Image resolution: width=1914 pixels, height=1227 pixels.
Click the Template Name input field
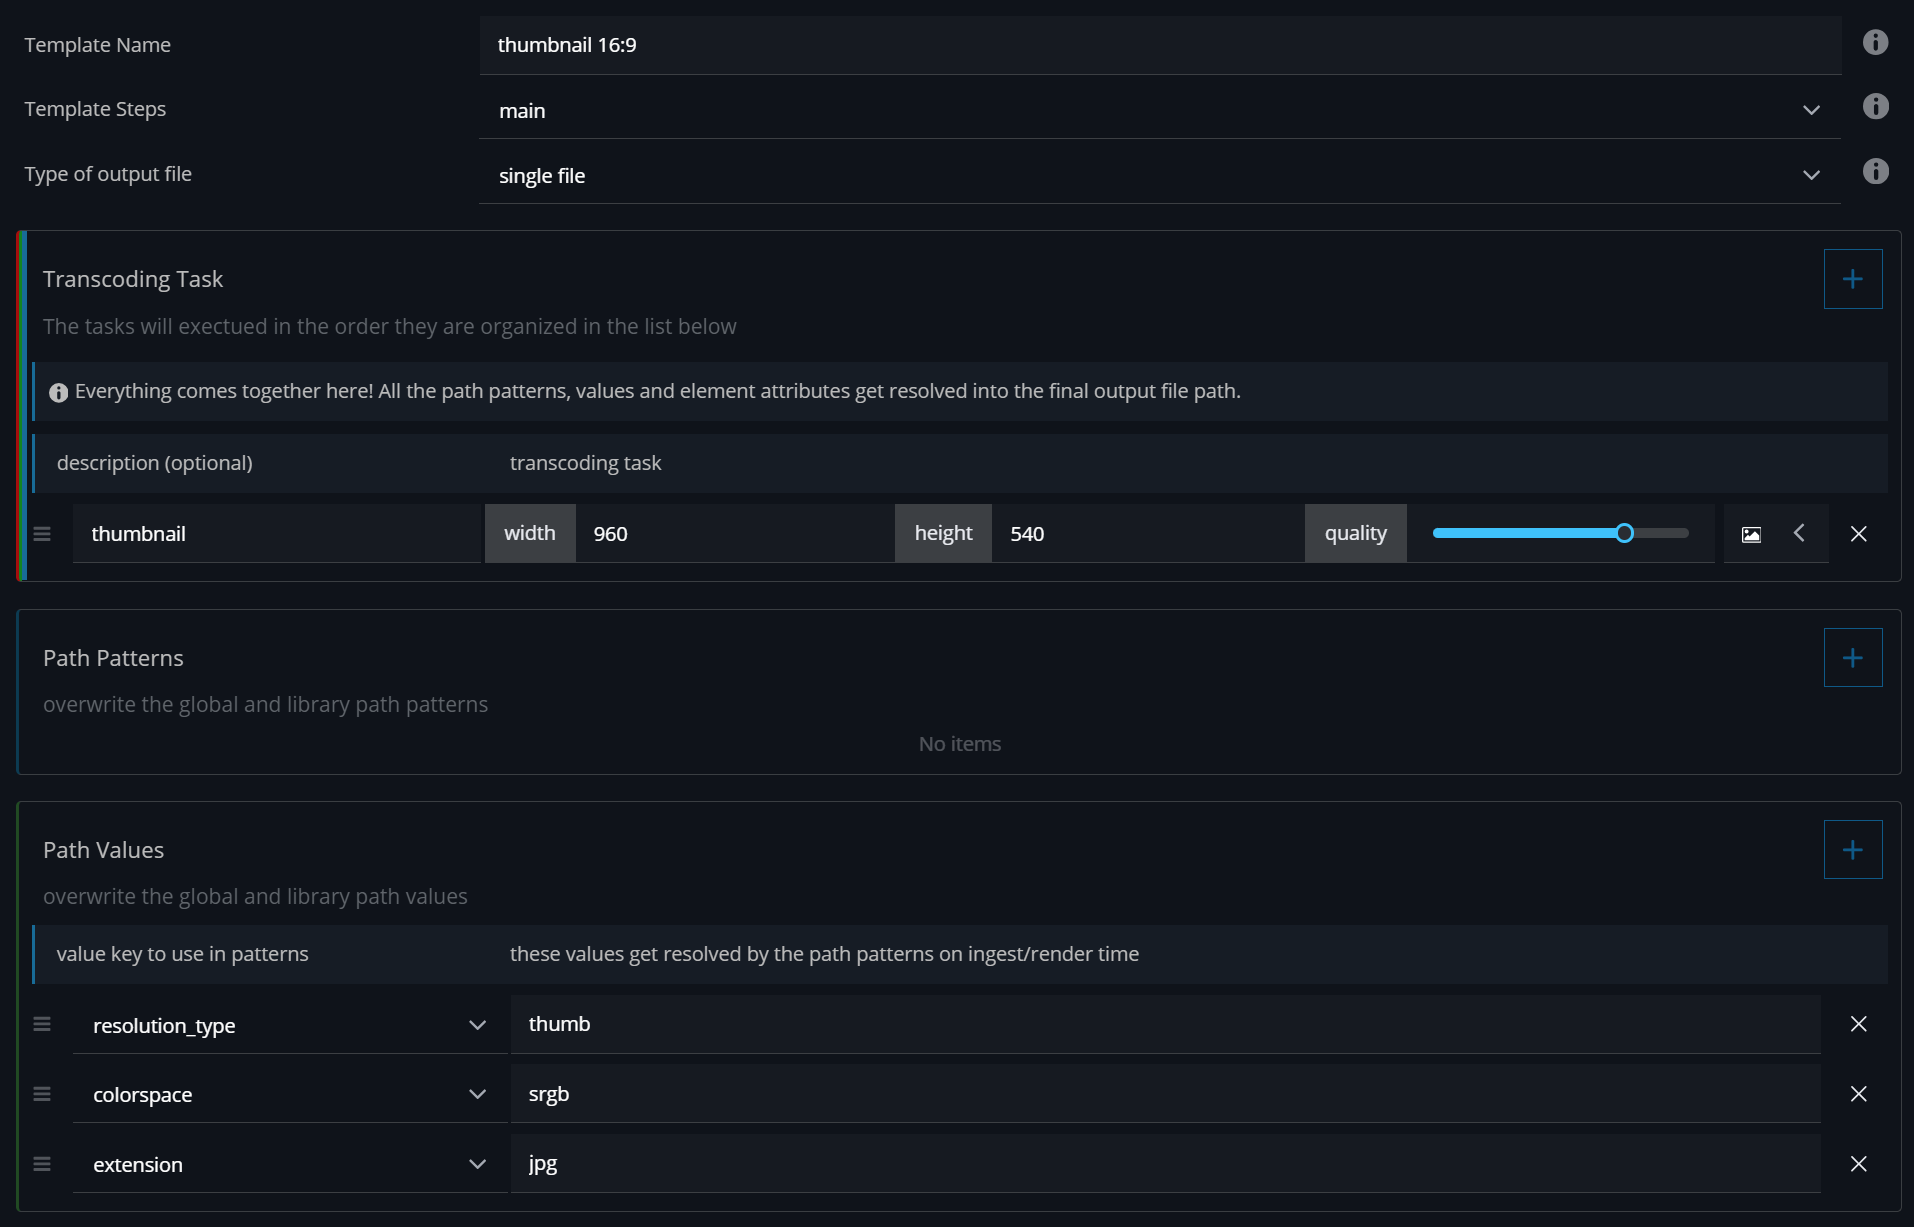tap(1159, 45)
